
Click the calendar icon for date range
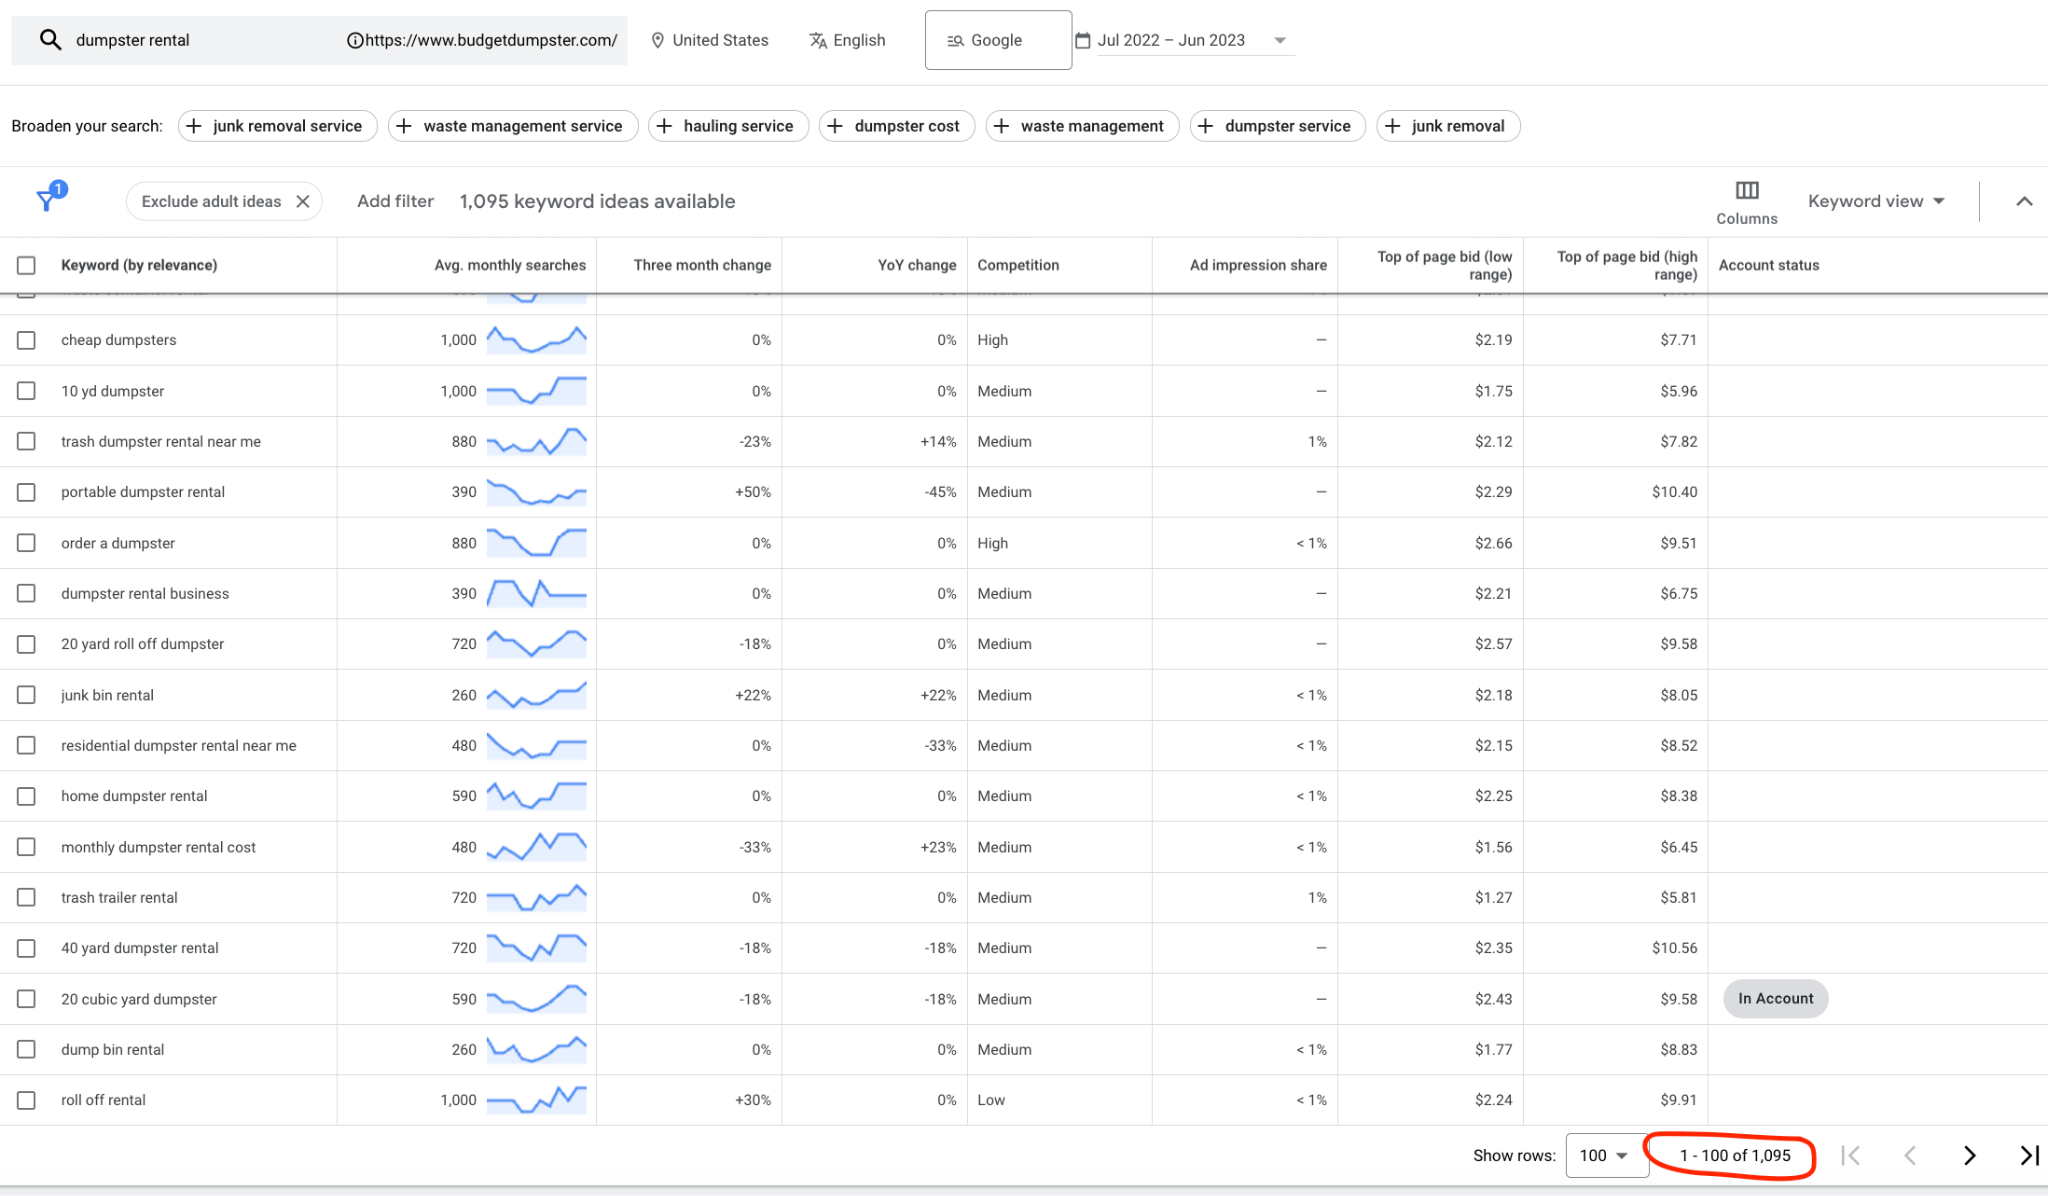tap(1082, 40)
